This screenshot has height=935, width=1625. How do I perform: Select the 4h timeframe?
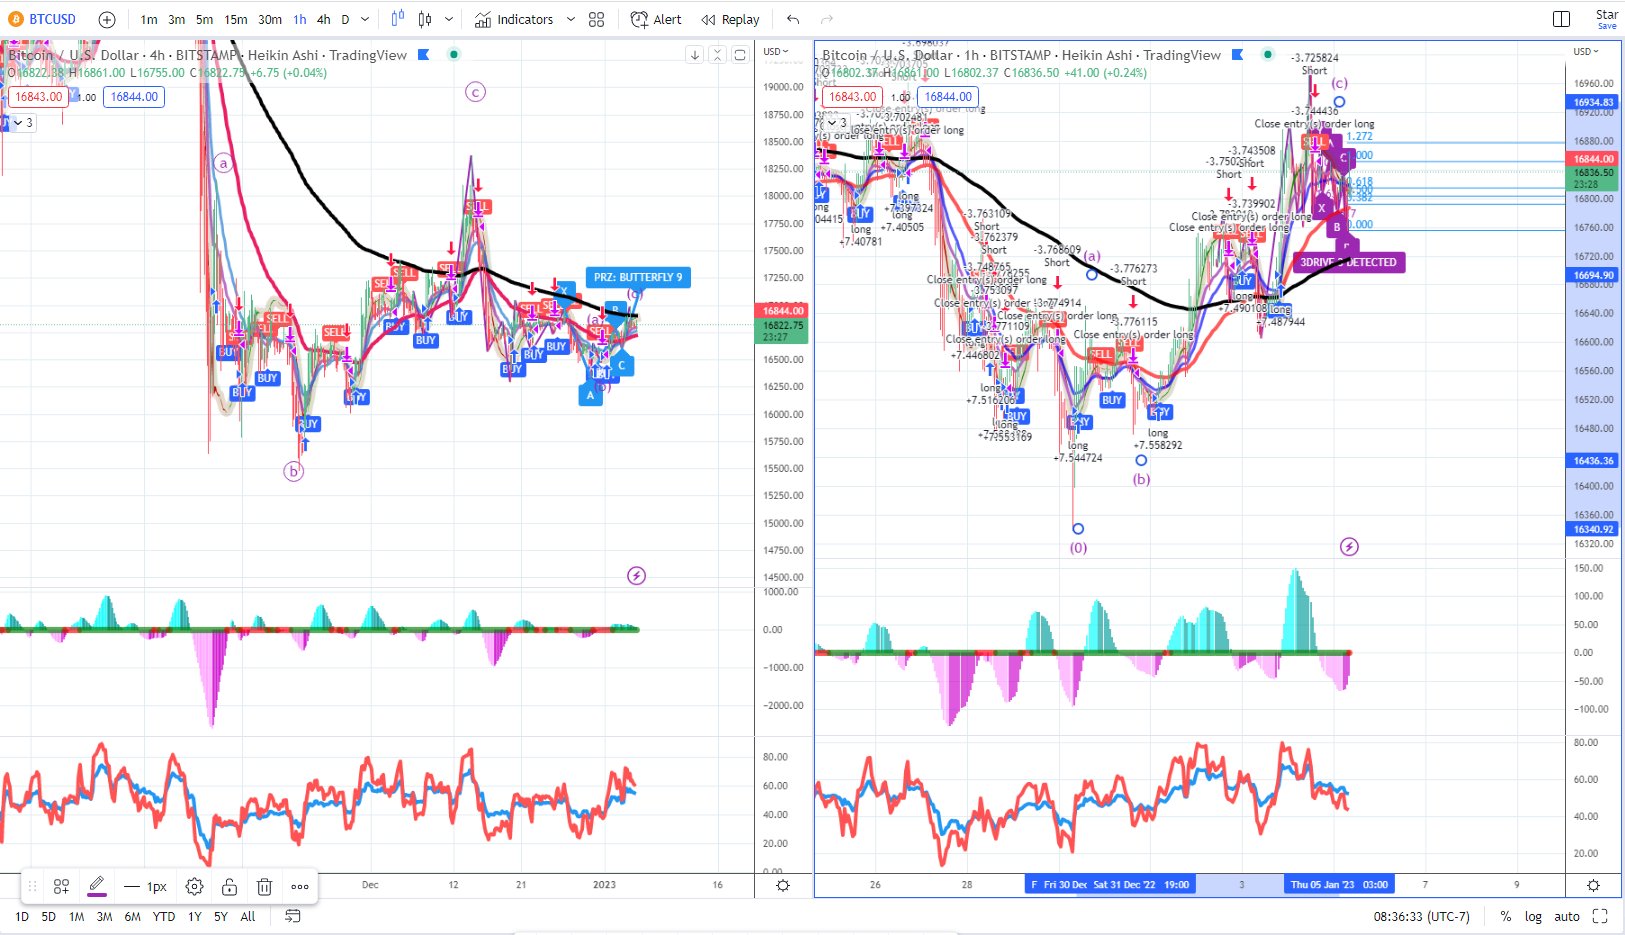(324, 19)
